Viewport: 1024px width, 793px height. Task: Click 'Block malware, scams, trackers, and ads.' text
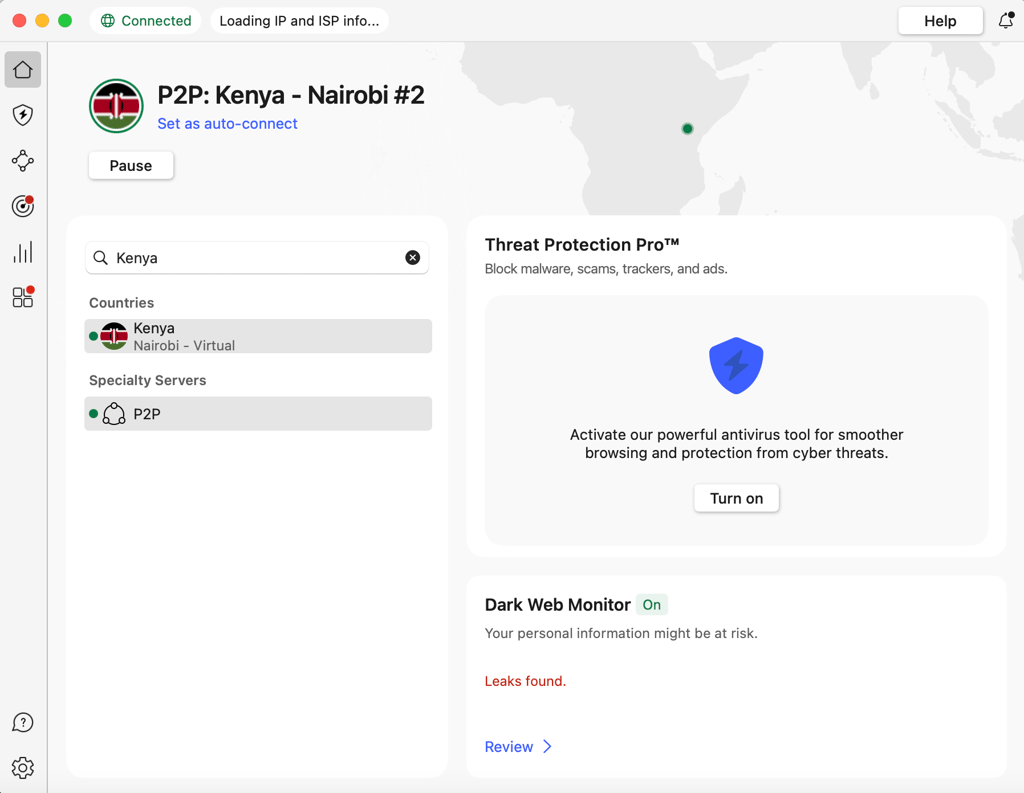[606, 269]
